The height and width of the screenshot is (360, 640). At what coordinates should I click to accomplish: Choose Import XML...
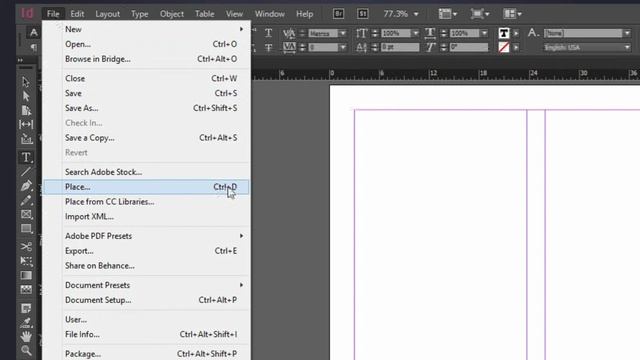coord(146,217)
